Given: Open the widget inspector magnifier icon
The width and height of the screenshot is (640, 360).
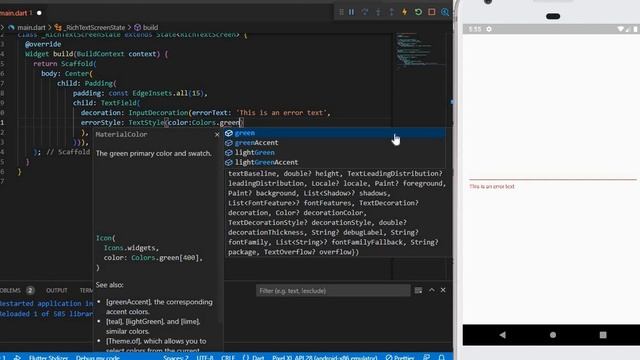Looking at the screenshot, I should (x=445, y=12).
